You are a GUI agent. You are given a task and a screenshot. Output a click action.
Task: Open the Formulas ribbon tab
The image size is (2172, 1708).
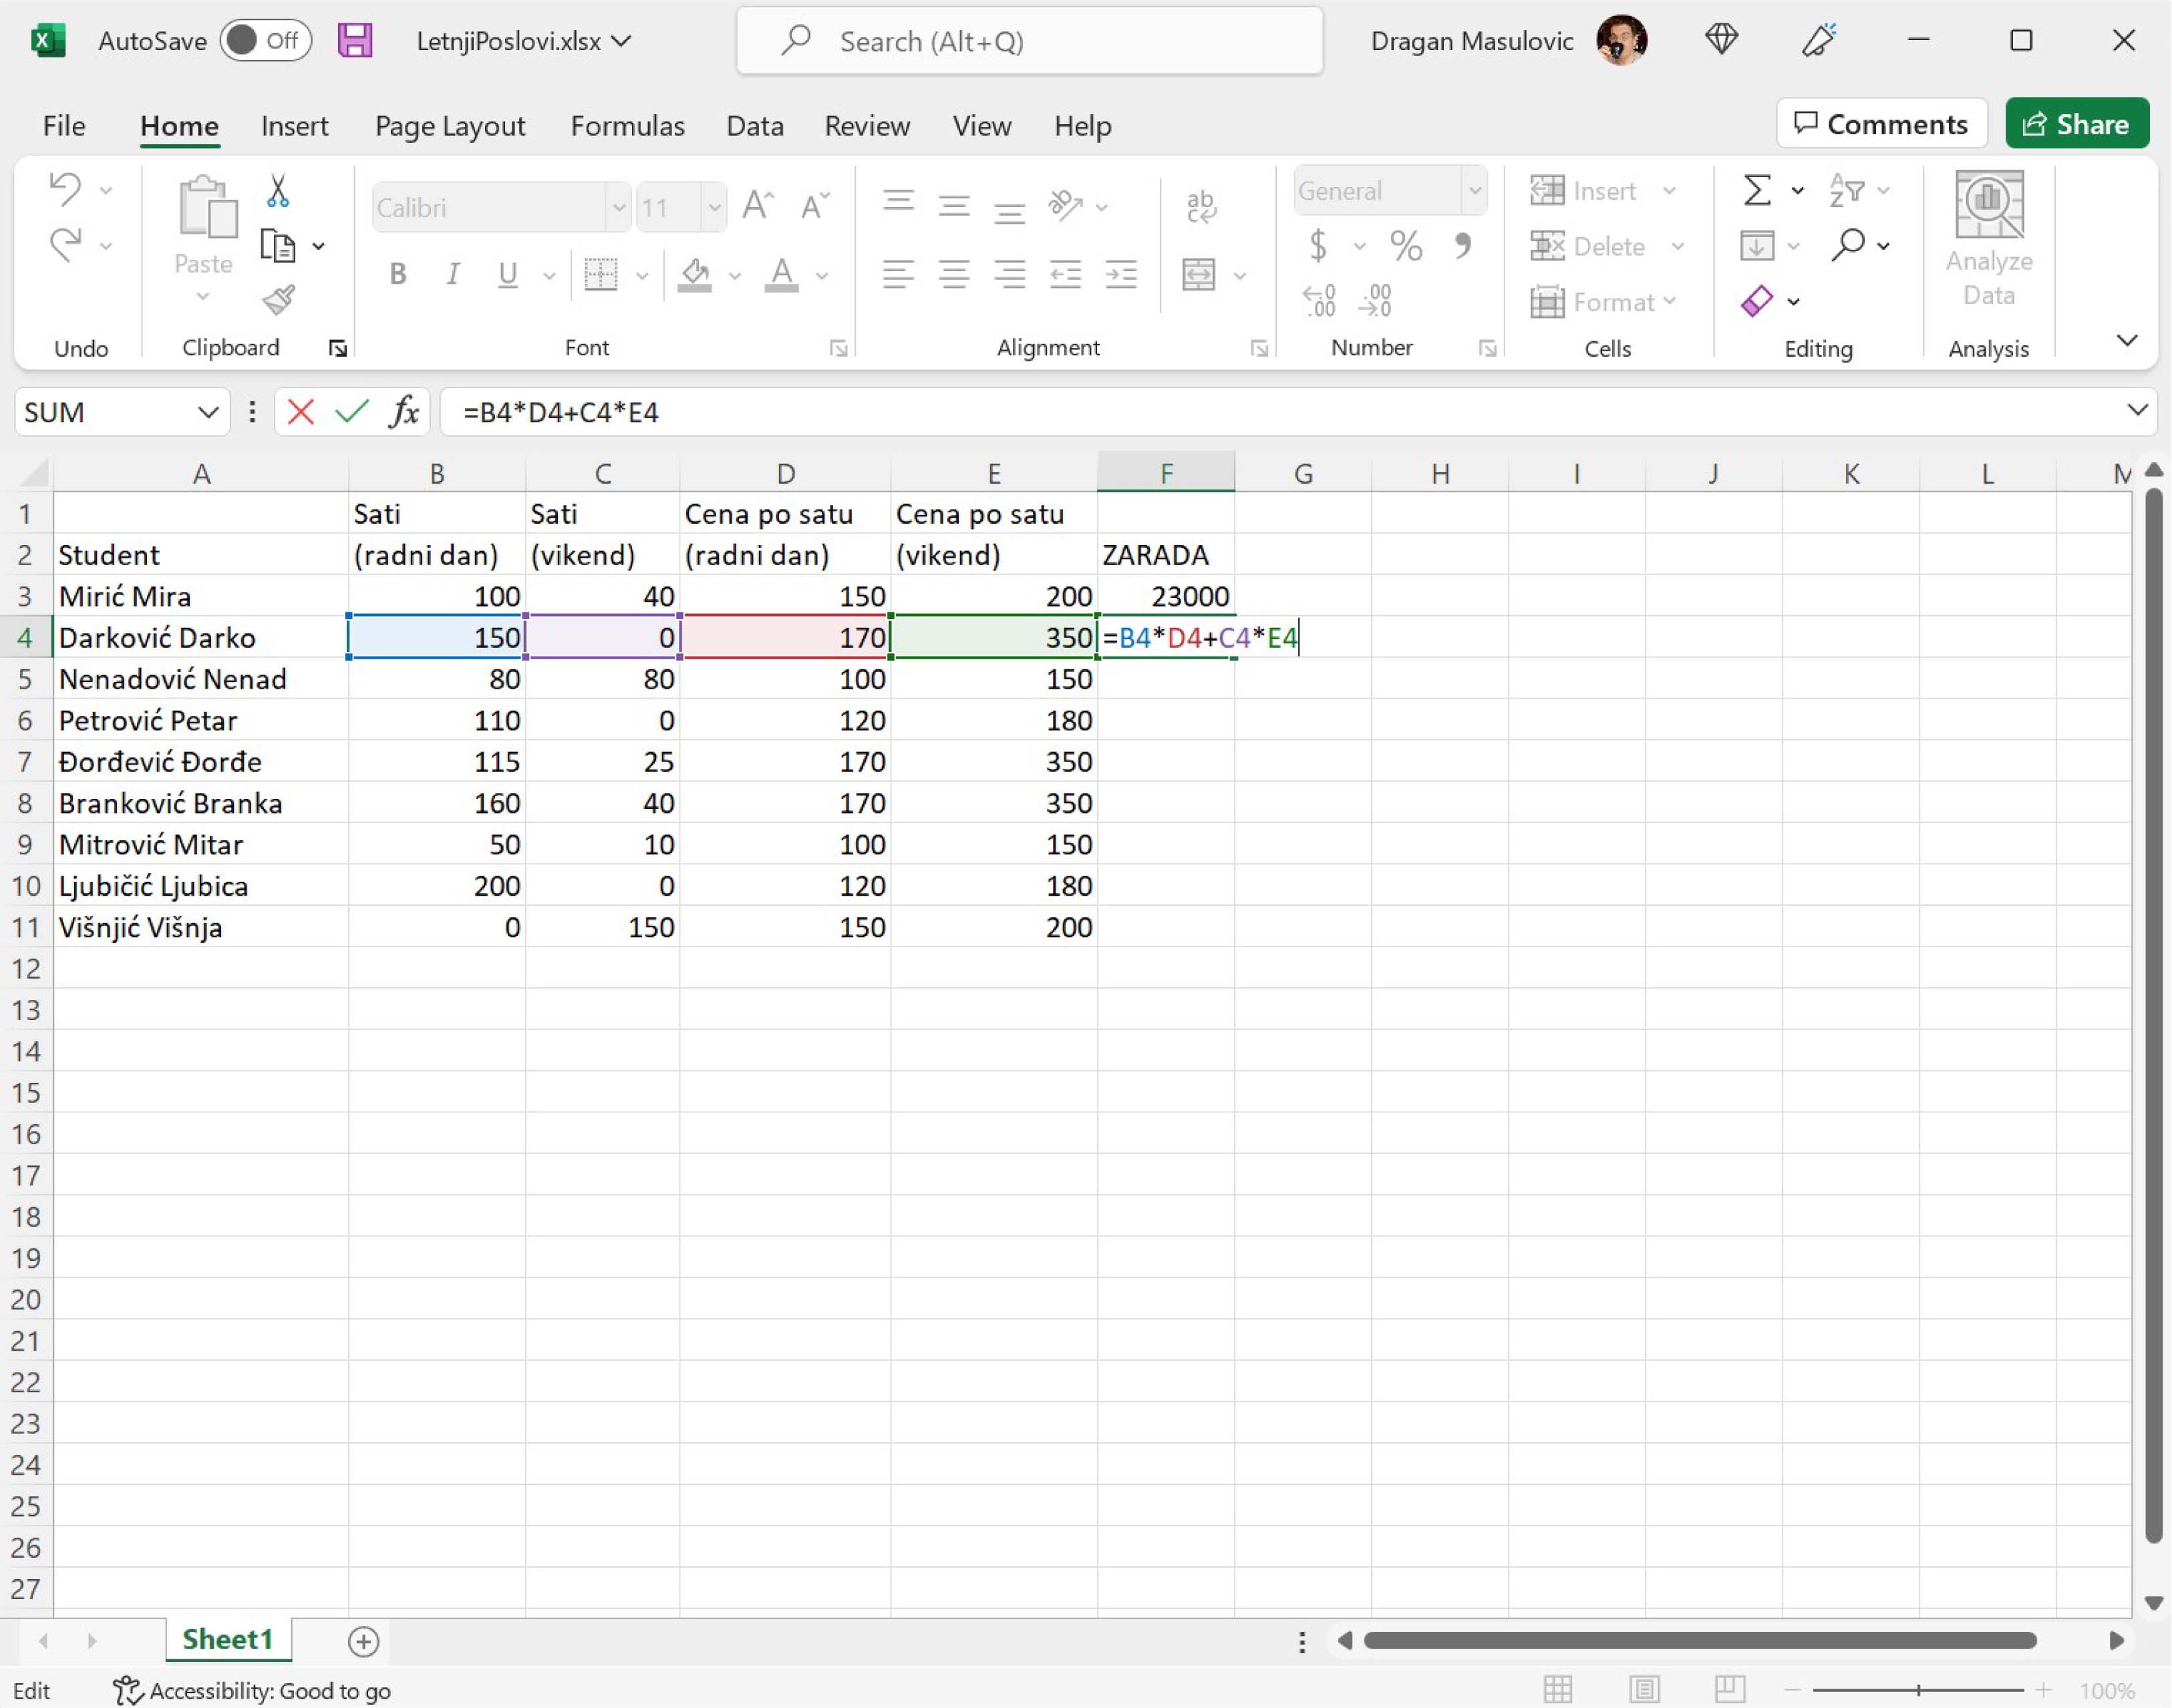click(x=627, y=126)
